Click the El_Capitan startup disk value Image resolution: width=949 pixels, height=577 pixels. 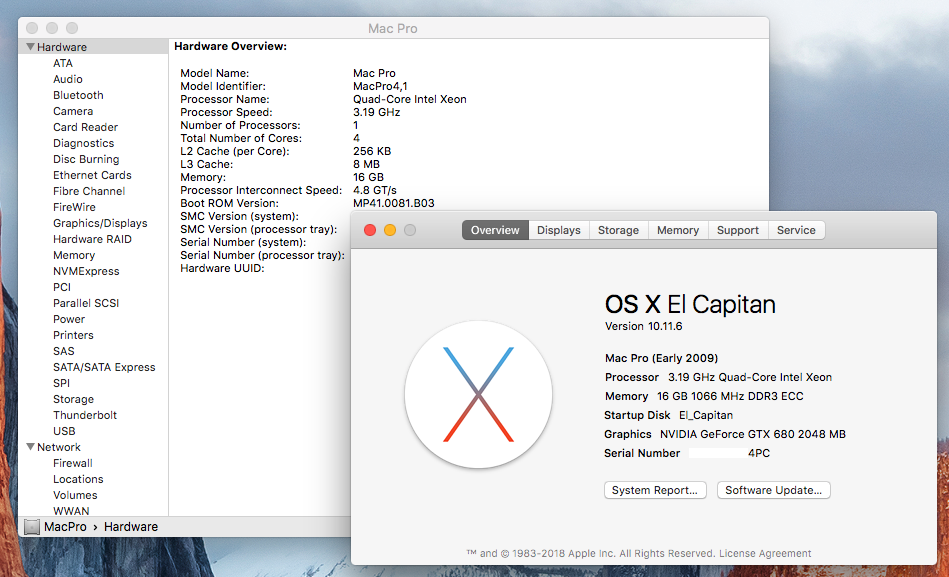pyautogui.click(x=706, y=415)
